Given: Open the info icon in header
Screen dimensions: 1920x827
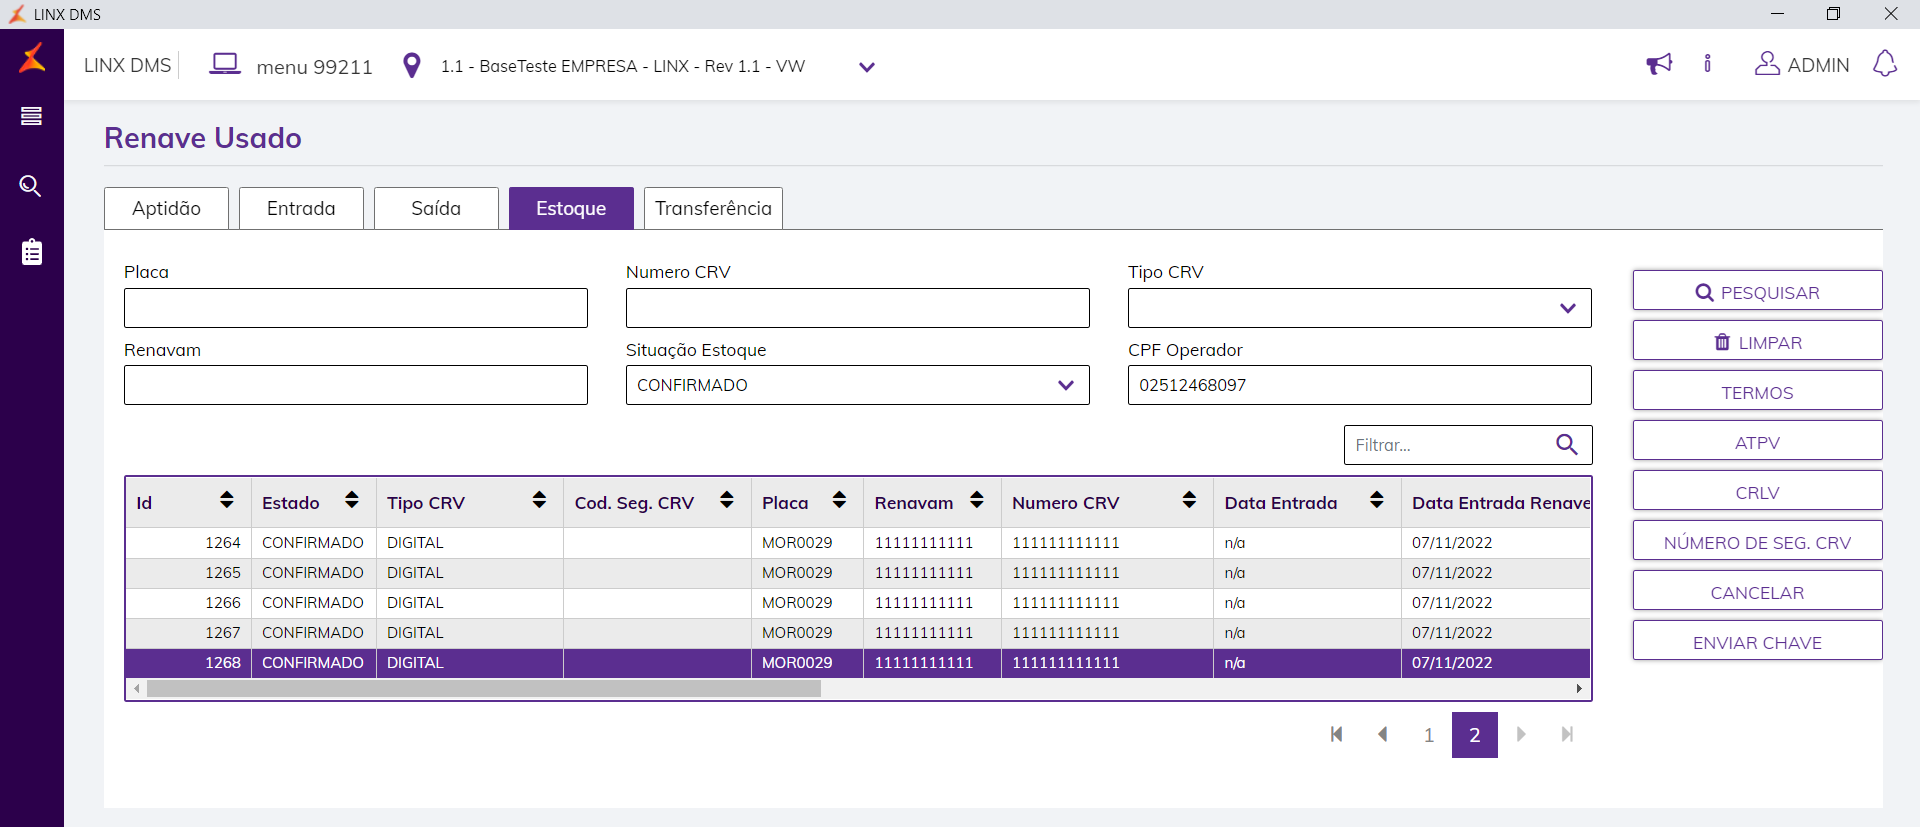Looking at the screenshot, I should pos(1707,64).
